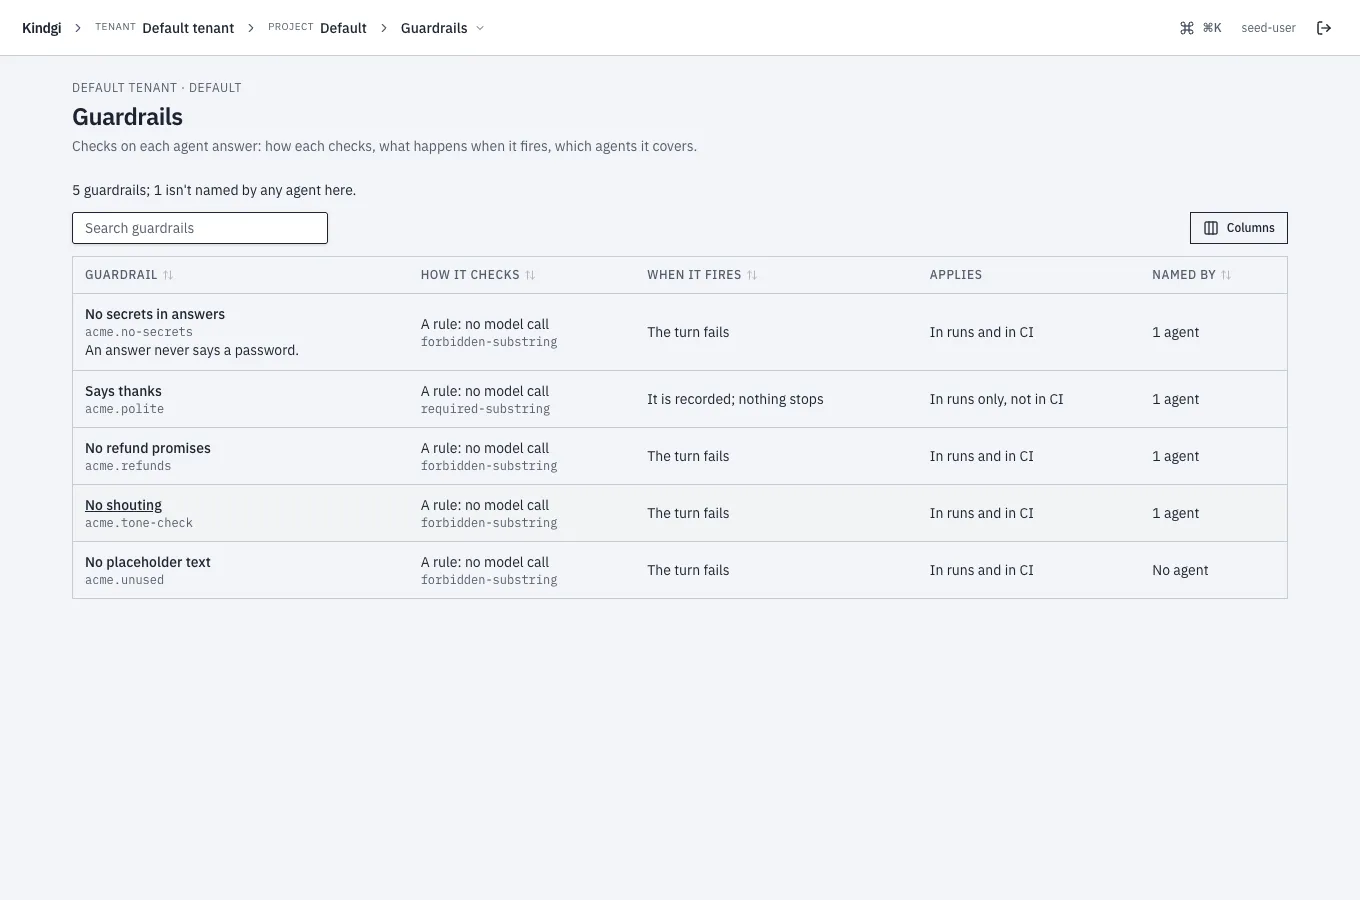
Task: Open the No refund promises guardrail
Action: (x=148, y=448)
